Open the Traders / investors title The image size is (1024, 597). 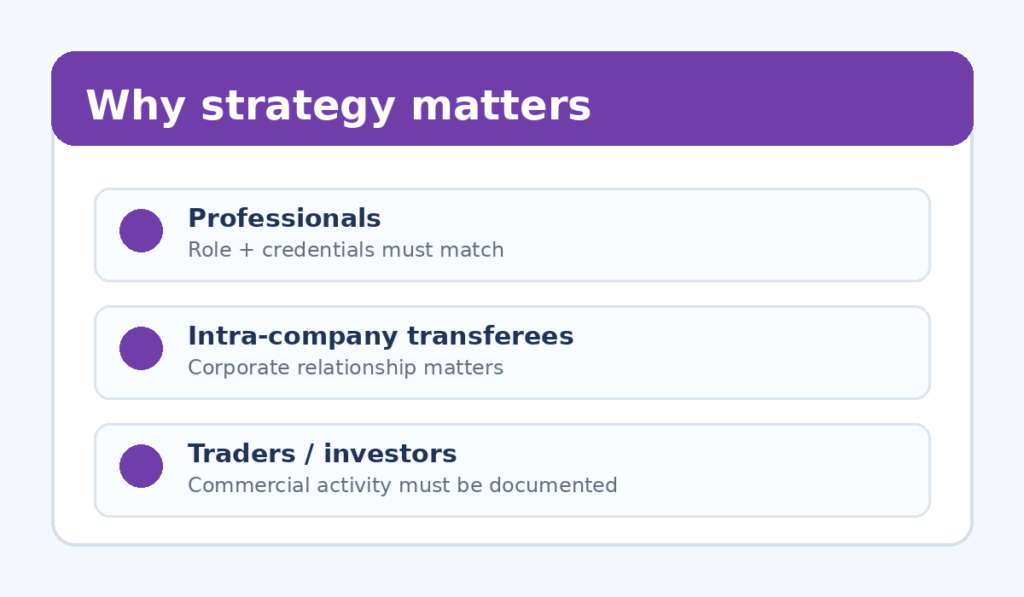coord(322,454)
